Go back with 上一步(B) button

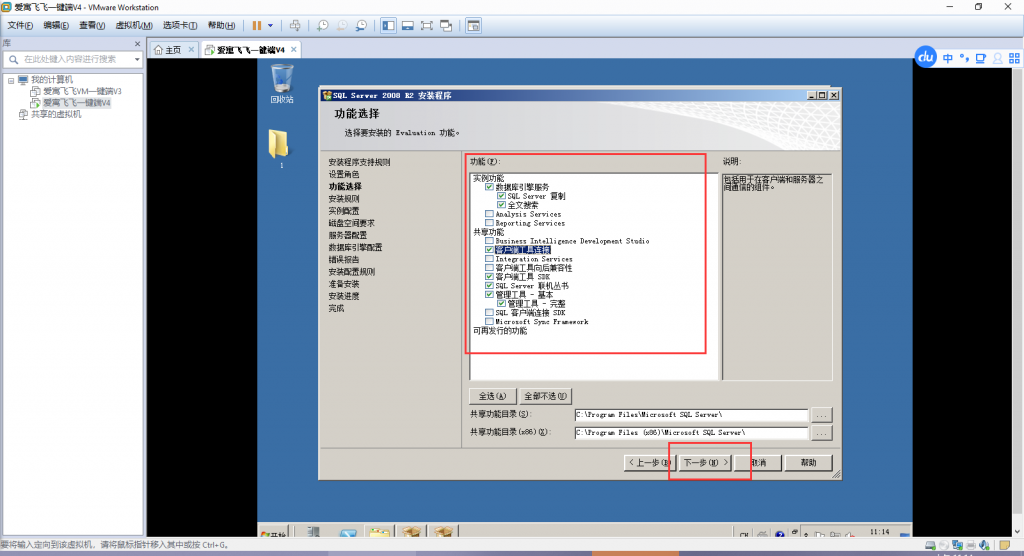(648, 463)
